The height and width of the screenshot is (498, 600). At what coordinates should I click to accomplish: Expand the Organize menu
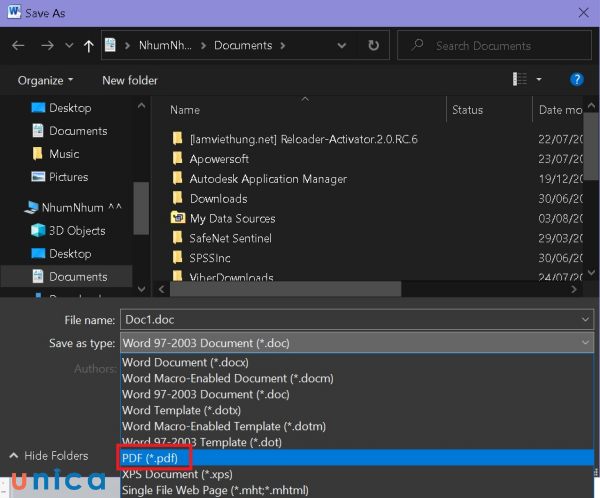[45, 80]
